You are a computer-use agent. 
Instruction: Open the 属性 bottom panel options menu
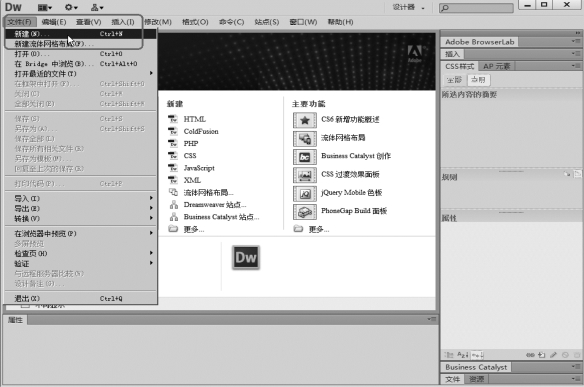click(x=431, y=319)
